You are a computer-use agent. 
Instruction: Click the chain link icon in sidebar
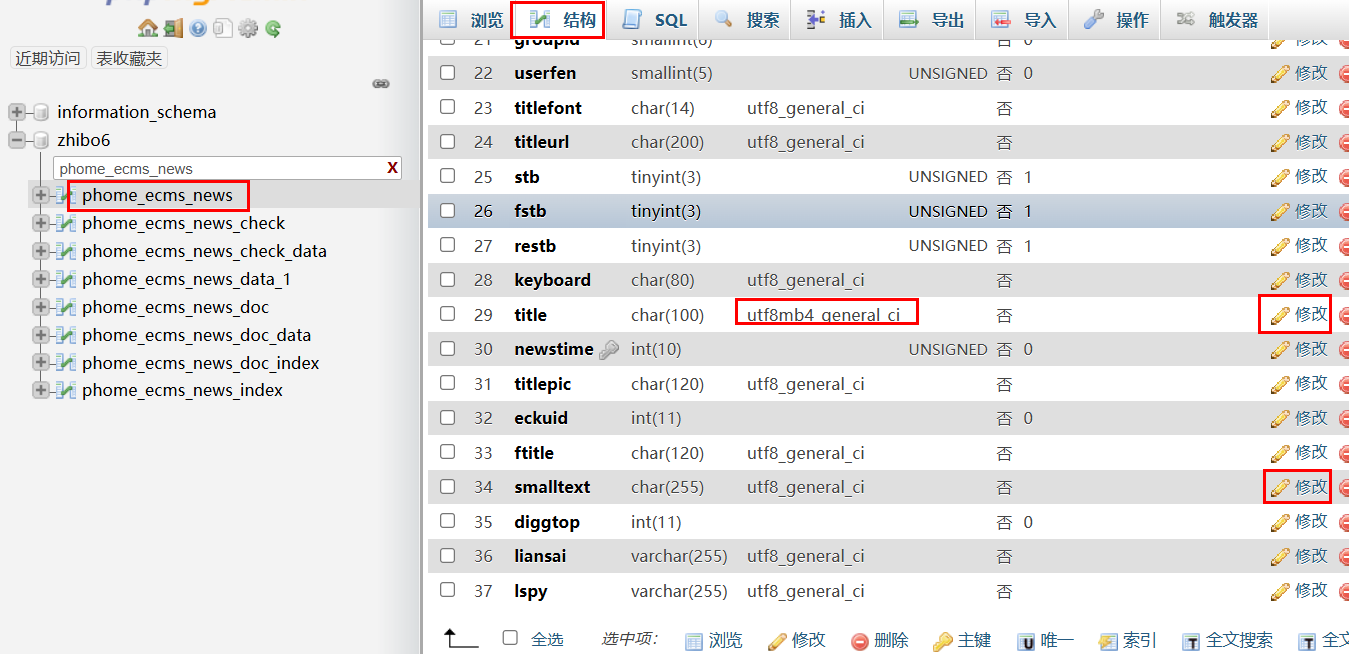pos(381,84)
